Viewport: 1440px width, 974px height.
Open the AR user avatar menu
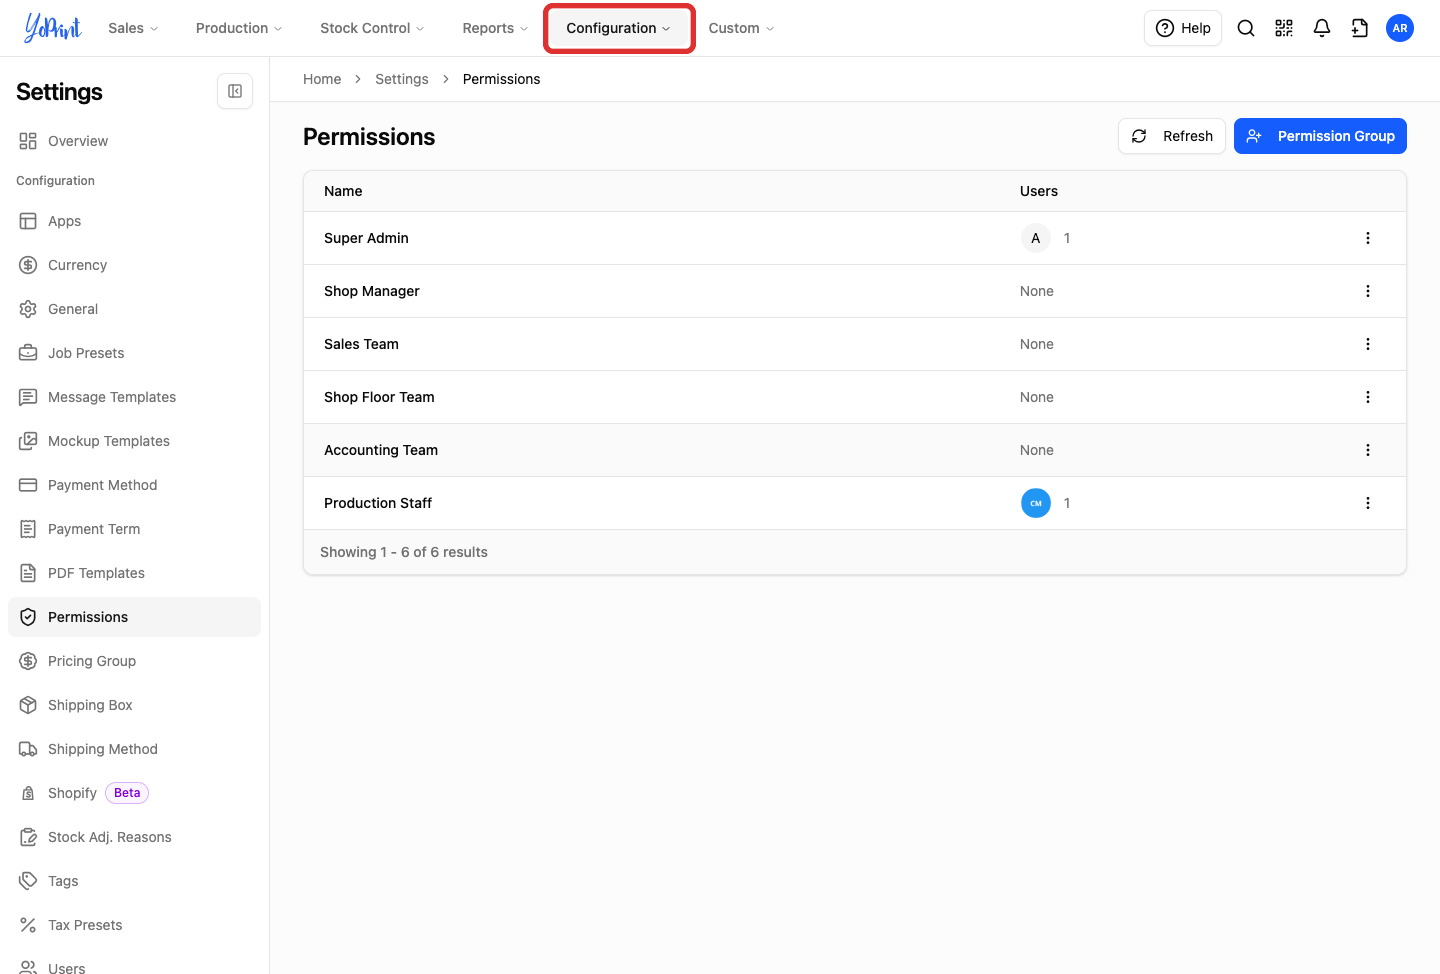click(1400, 28)
